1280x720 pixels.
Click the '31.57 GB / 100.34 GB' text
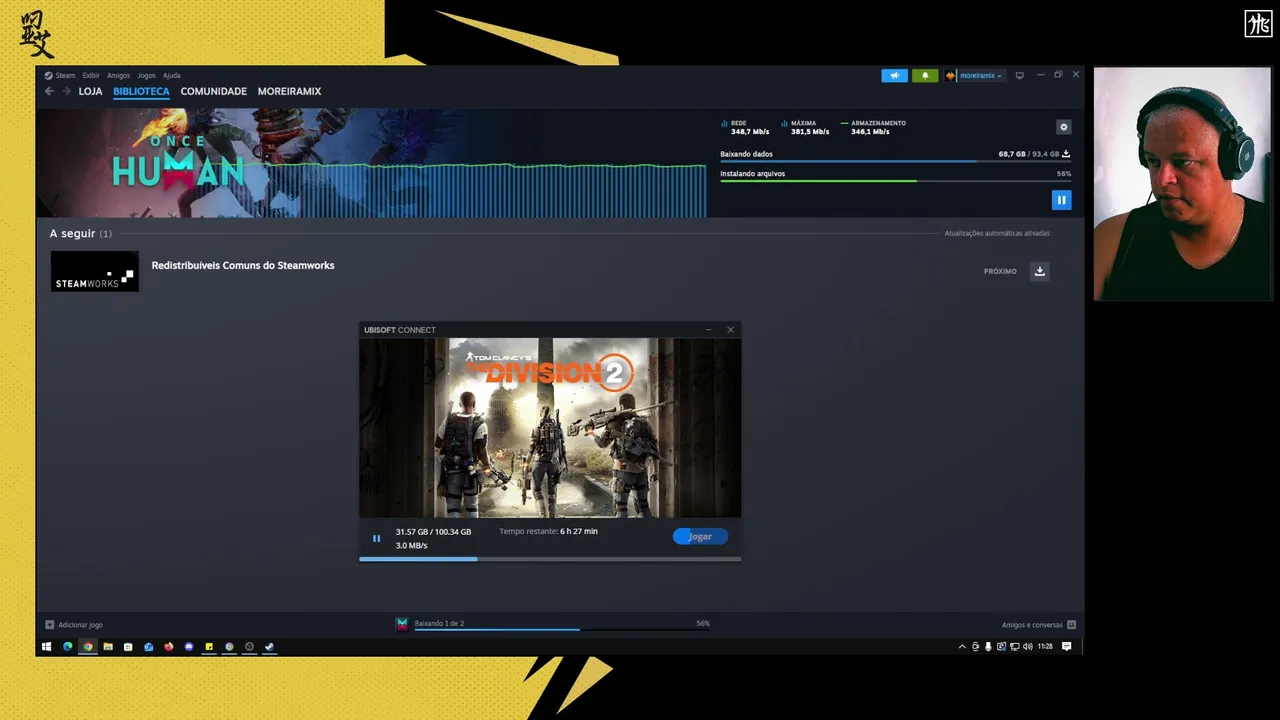pyautogui.click(x=433, y=532)
